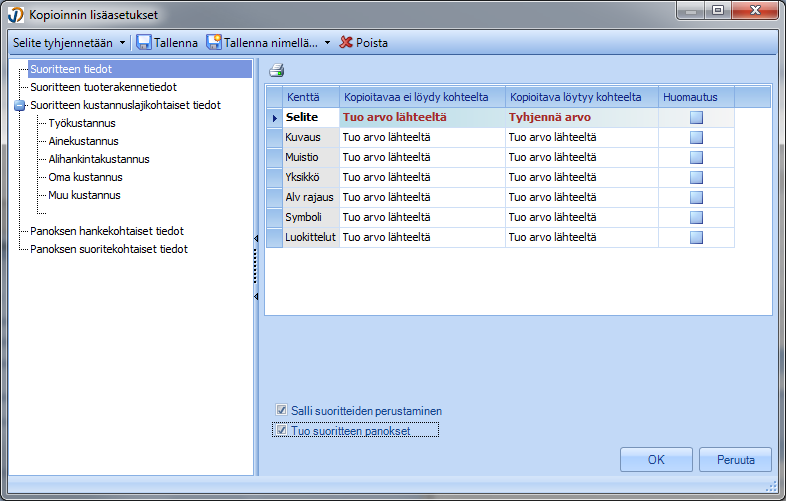Select Panoksen hankekohtaiset tiedot item
This screenshot has width=786, height=501.
107,231
